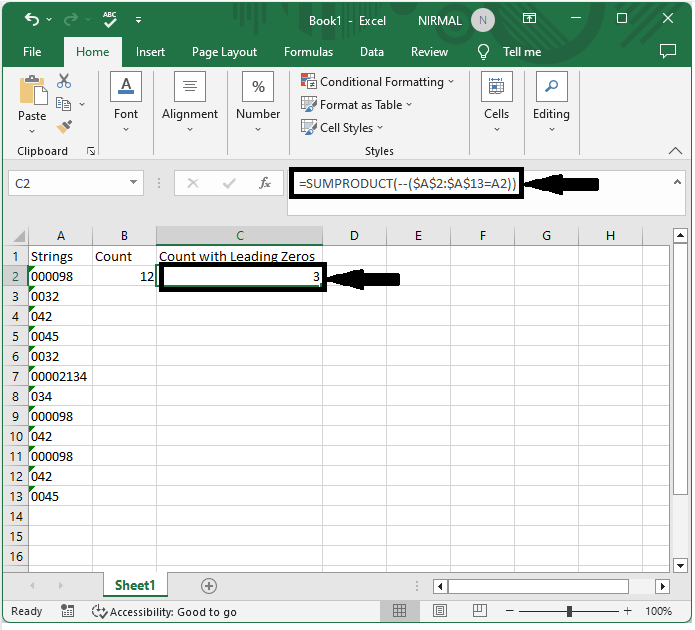Click the Select All corner triangle

(18, 236)
